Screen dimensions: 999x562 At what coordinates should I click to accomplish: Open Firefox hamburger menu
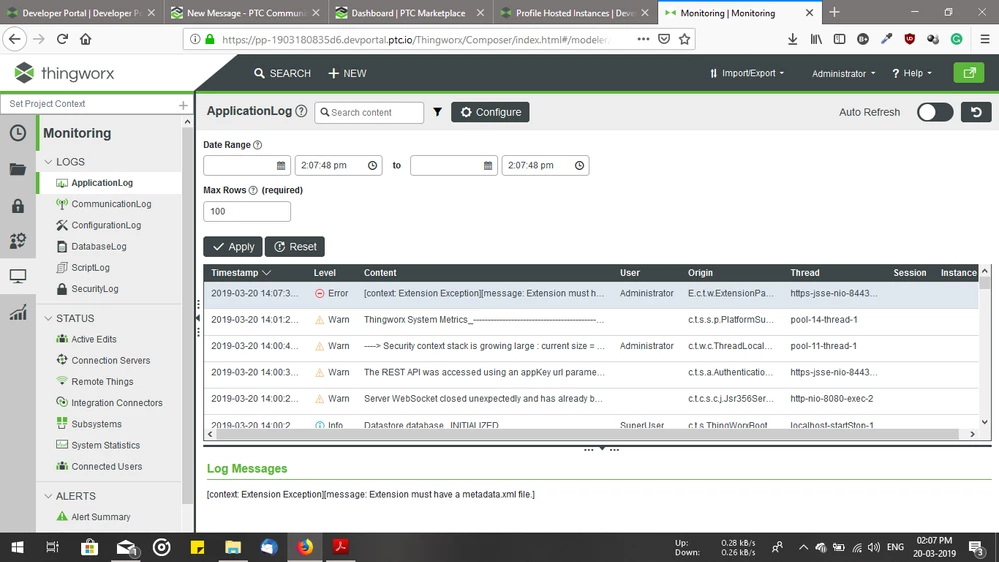pyautogui.click(x=984, y=40)
